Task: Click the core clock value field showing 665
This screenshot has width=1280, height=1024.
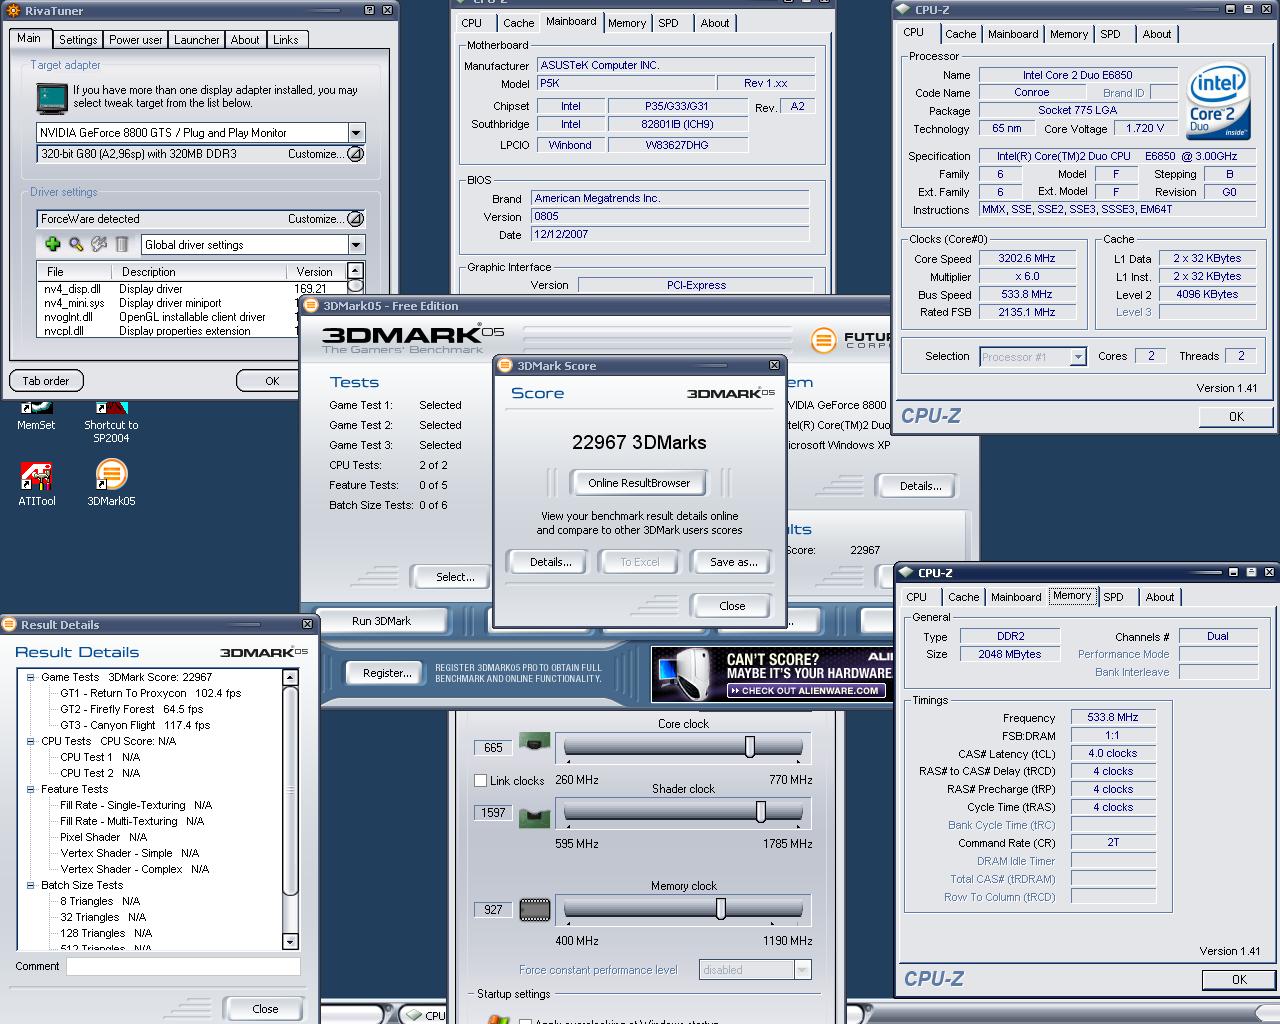Action: tap(493, 747)
